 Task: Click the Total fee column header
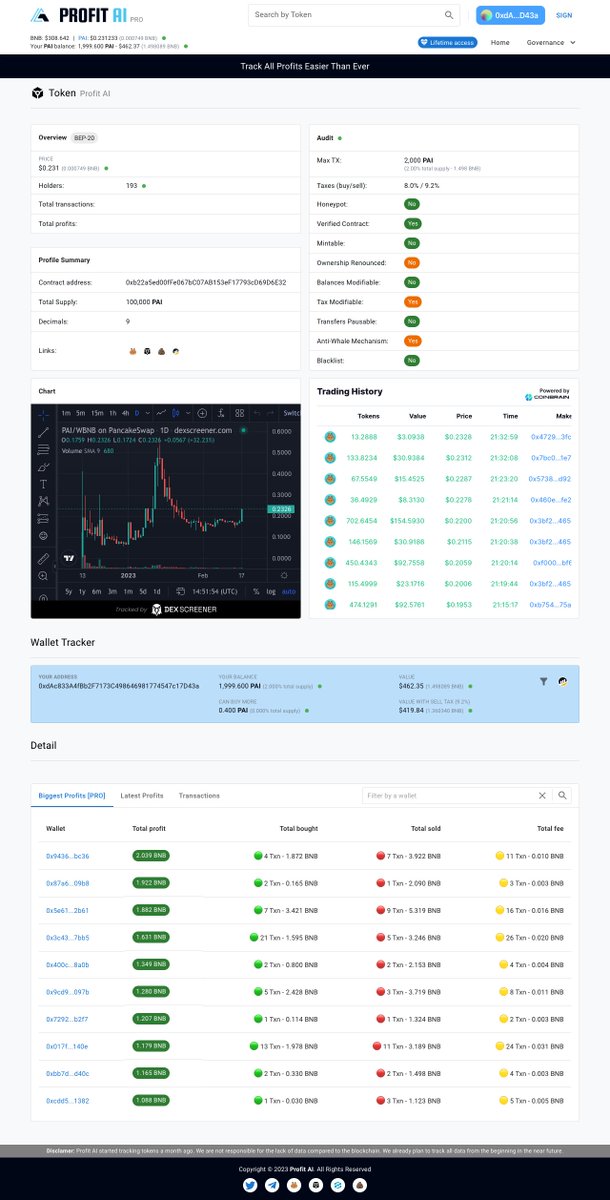(x=550, y=829)
